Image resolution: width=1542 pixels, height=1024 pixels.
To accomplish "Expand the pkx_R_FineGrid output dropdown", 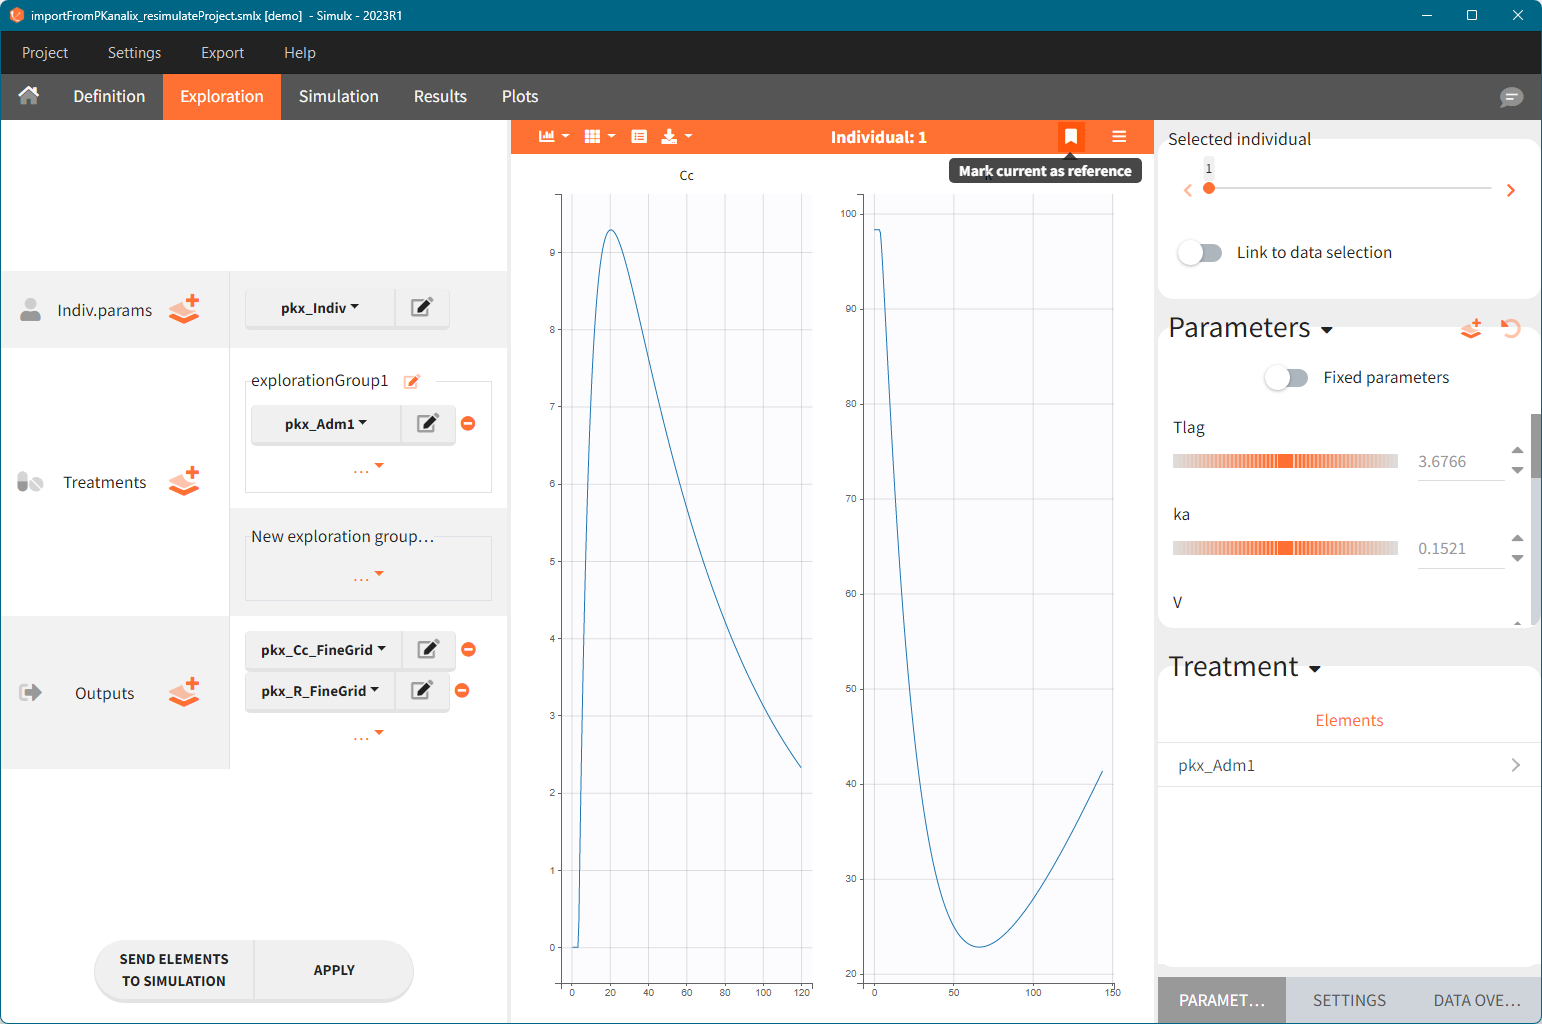I will point(320,691).
